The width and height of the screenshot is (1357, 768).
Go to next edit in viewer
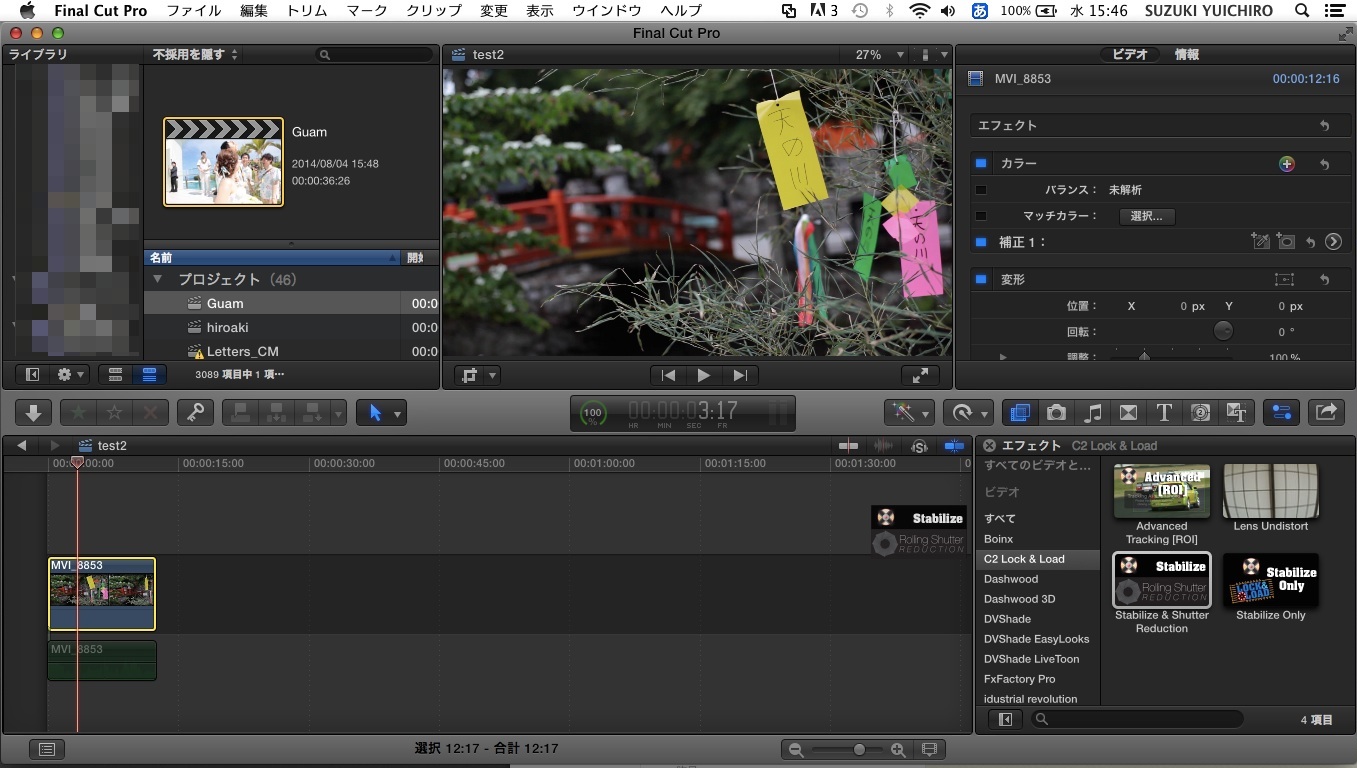[740, 375]
